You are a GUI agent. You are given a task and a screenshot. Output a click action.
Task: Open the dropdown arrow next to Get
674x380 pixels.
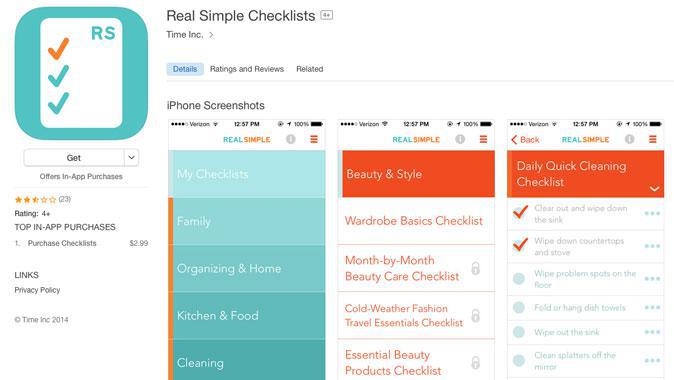tap(132, 158)
